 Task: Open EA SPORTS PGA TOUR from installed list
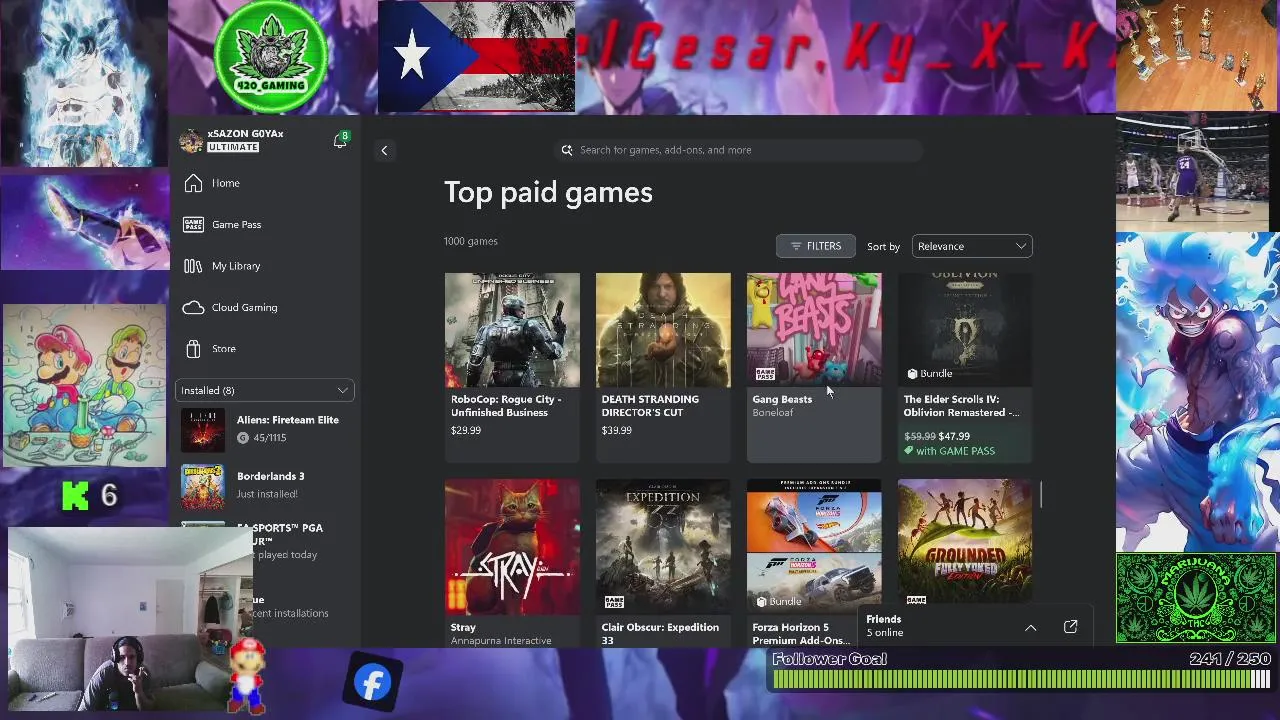288,541
